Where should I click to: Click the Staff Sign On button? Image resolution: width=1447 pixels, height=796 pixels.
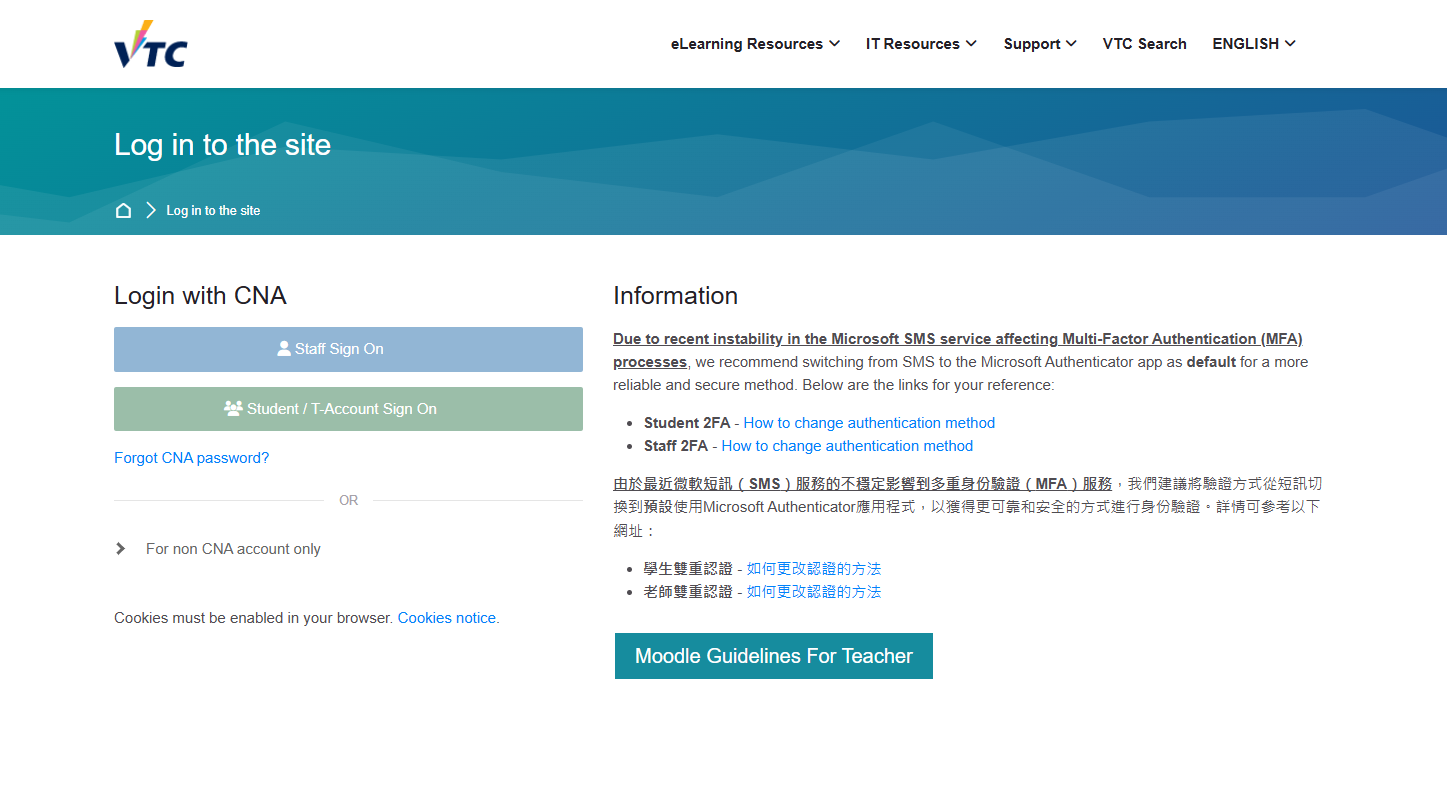coord(348,349)
